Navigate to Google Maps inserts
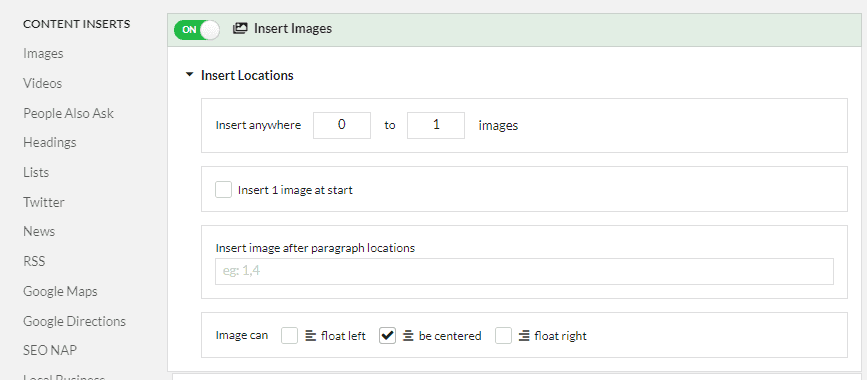 coord(60,291)
